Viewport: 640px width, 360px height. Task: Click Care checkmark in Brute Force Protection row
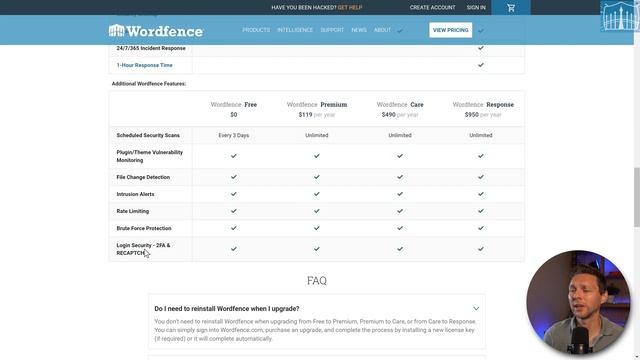[400, 228]
